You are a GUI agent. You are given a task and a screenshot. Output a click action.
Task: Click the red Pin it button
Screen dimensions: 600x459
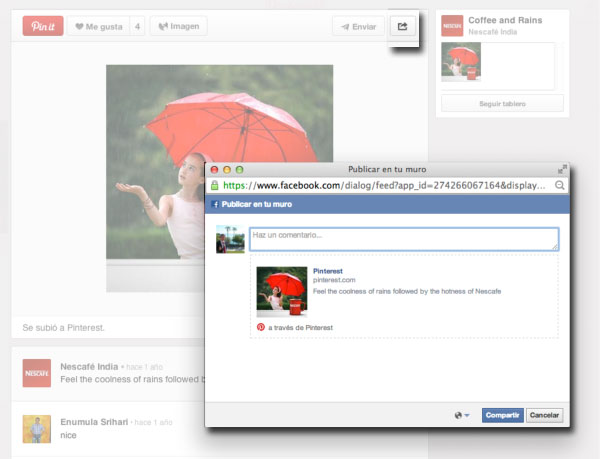pos(43,26)
